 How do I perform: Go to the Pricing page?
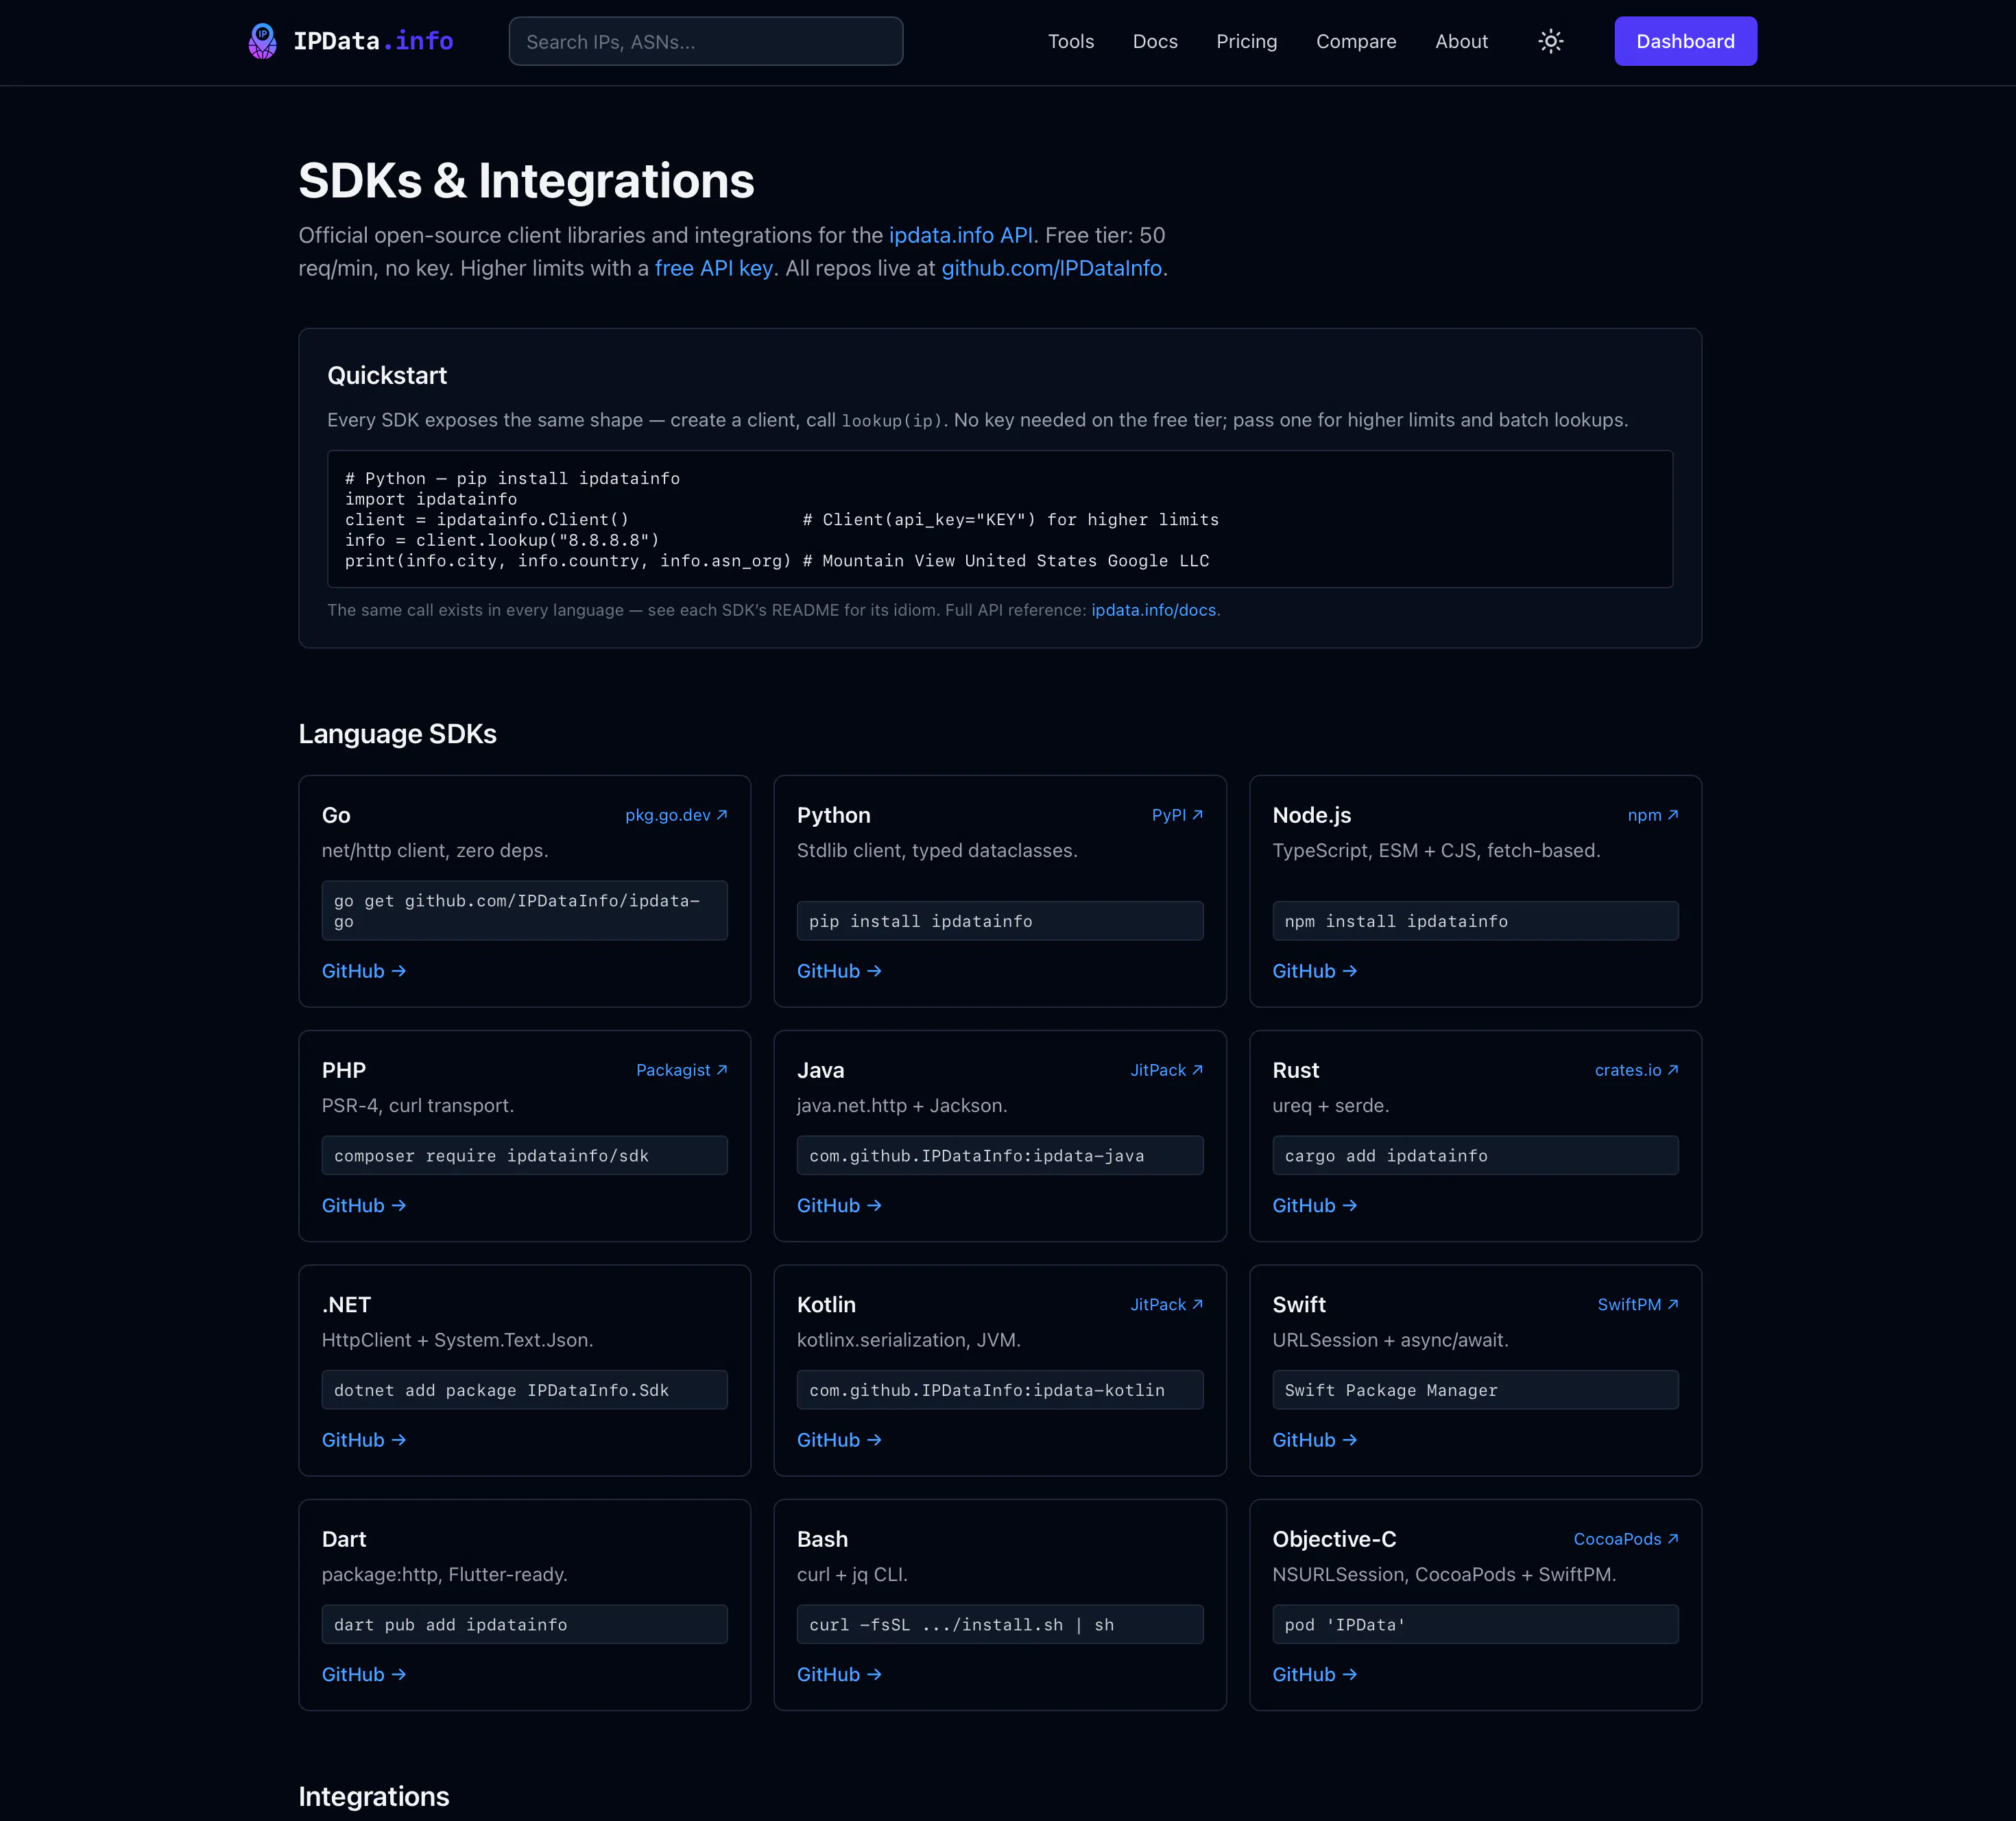1246,41
